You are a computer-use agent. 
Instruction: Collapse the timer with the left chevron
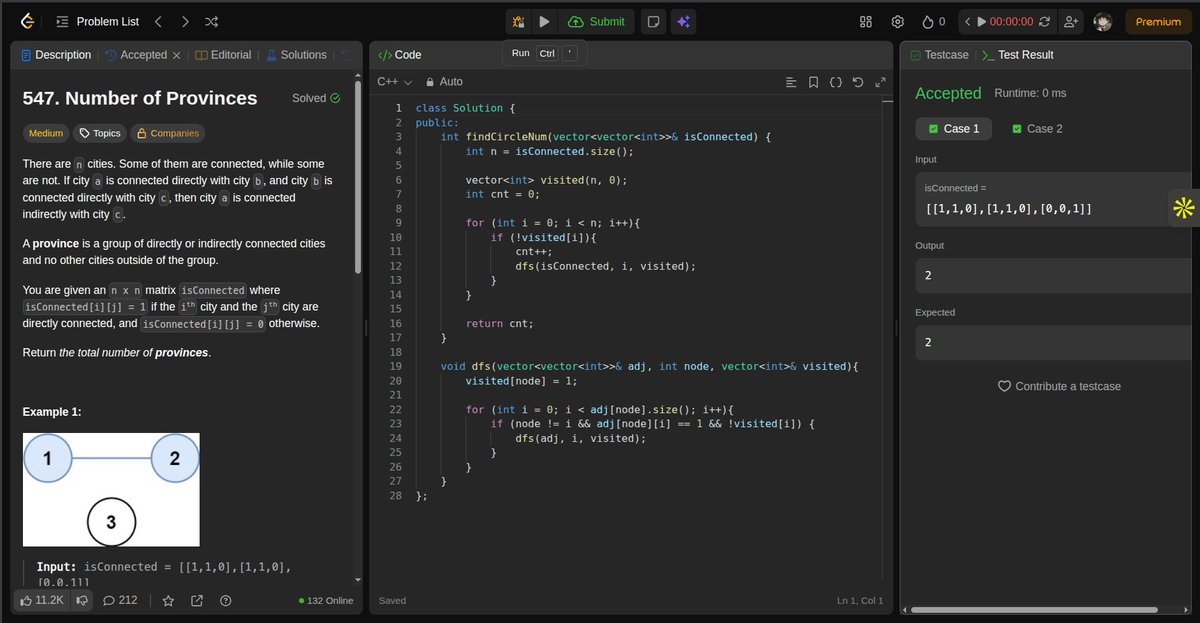pos(967,21)
